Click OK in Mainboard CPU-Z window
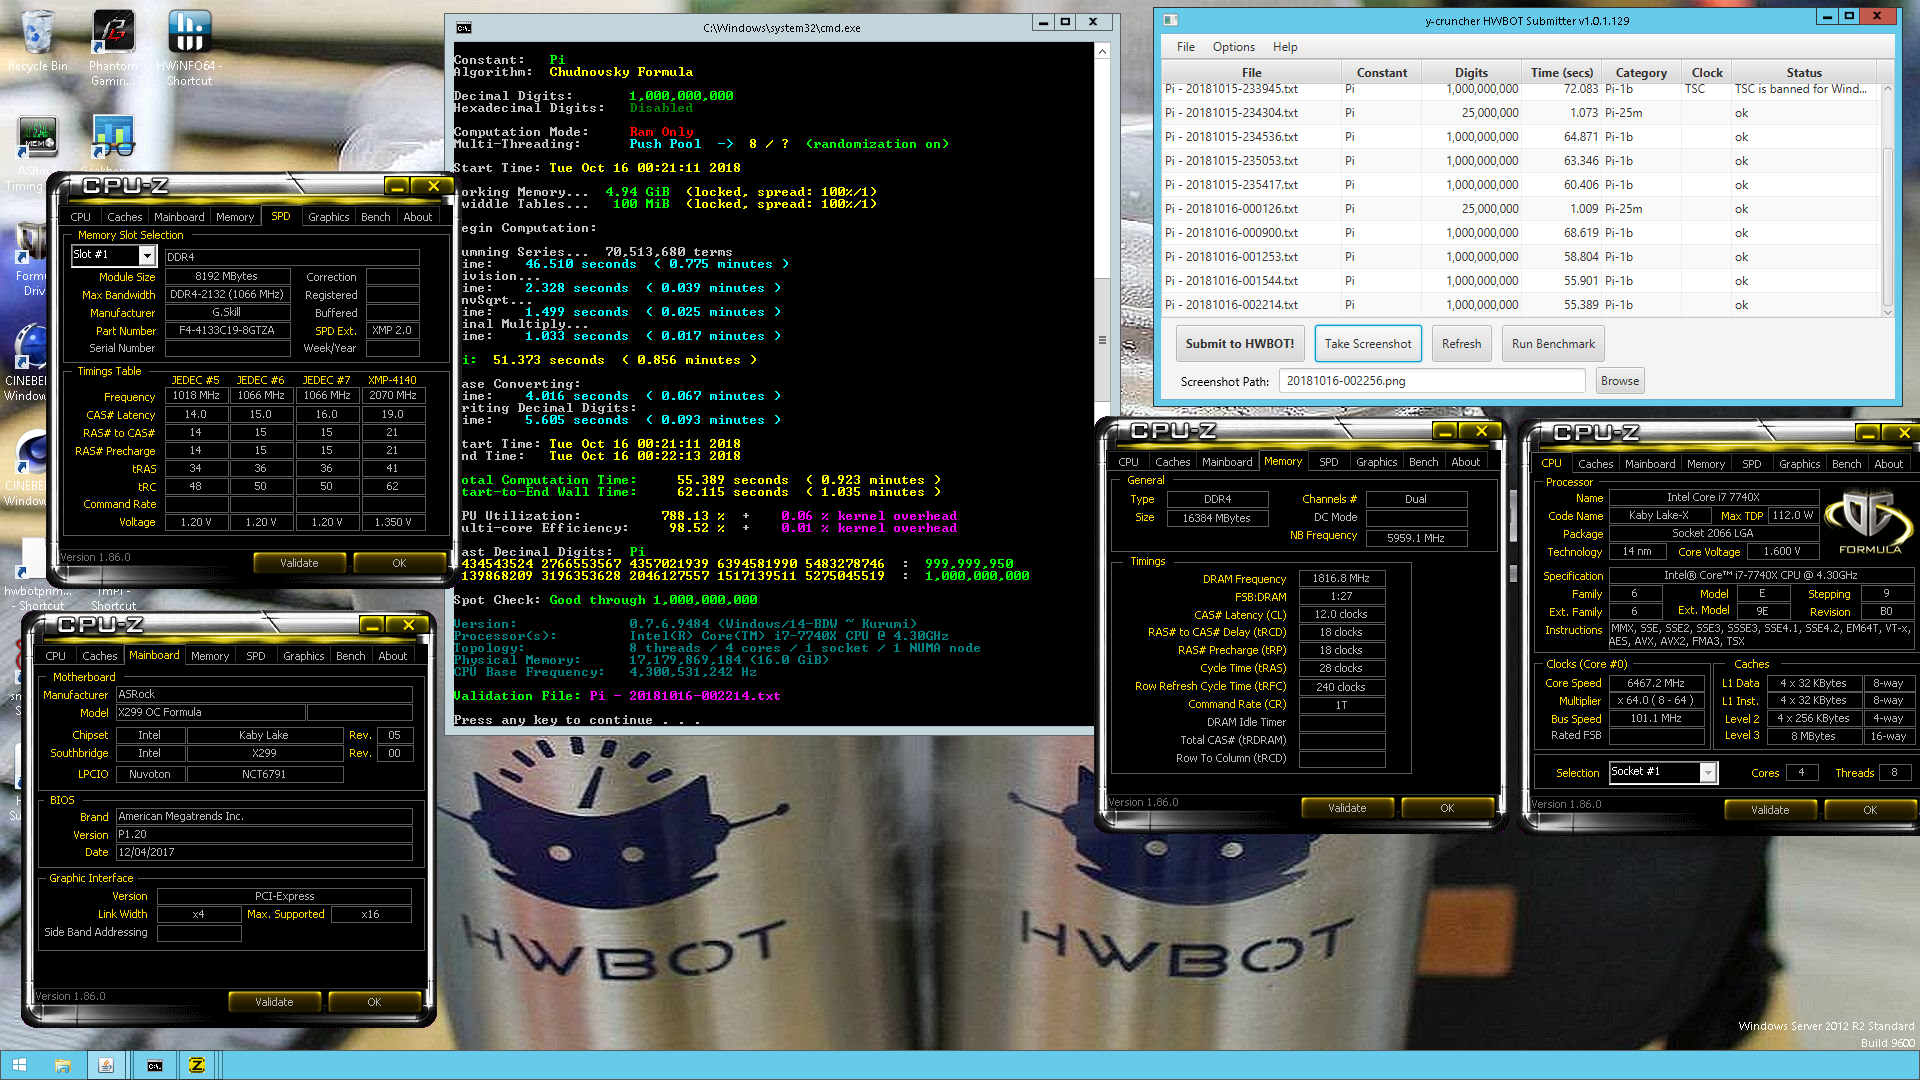 (x=374, y=1002)
